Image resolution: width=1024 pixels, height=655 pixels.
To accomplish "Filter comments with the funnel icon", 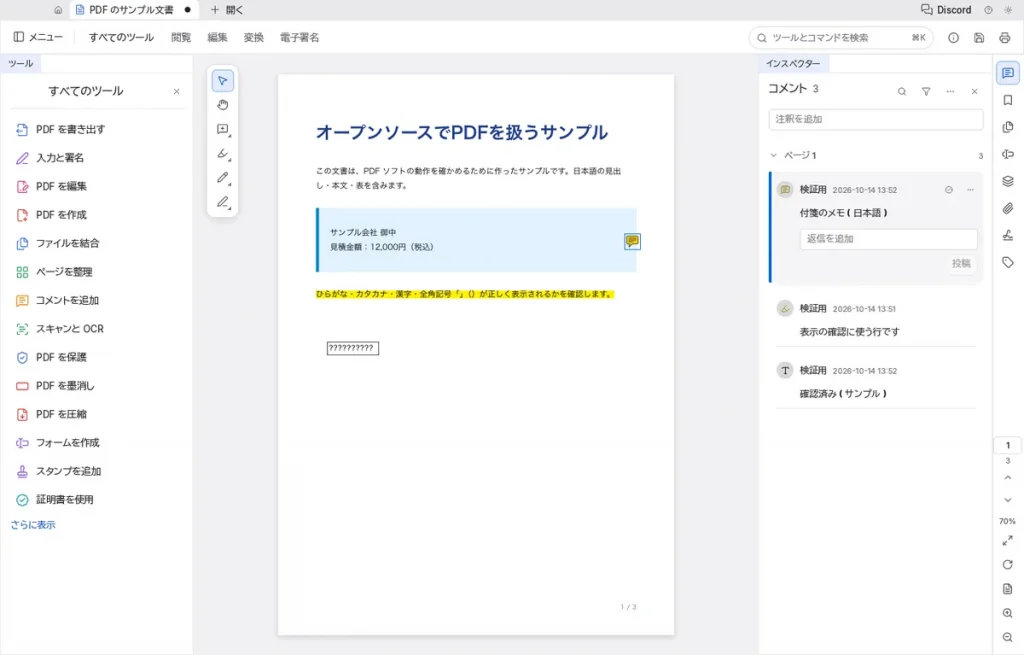I will [926, 91].
